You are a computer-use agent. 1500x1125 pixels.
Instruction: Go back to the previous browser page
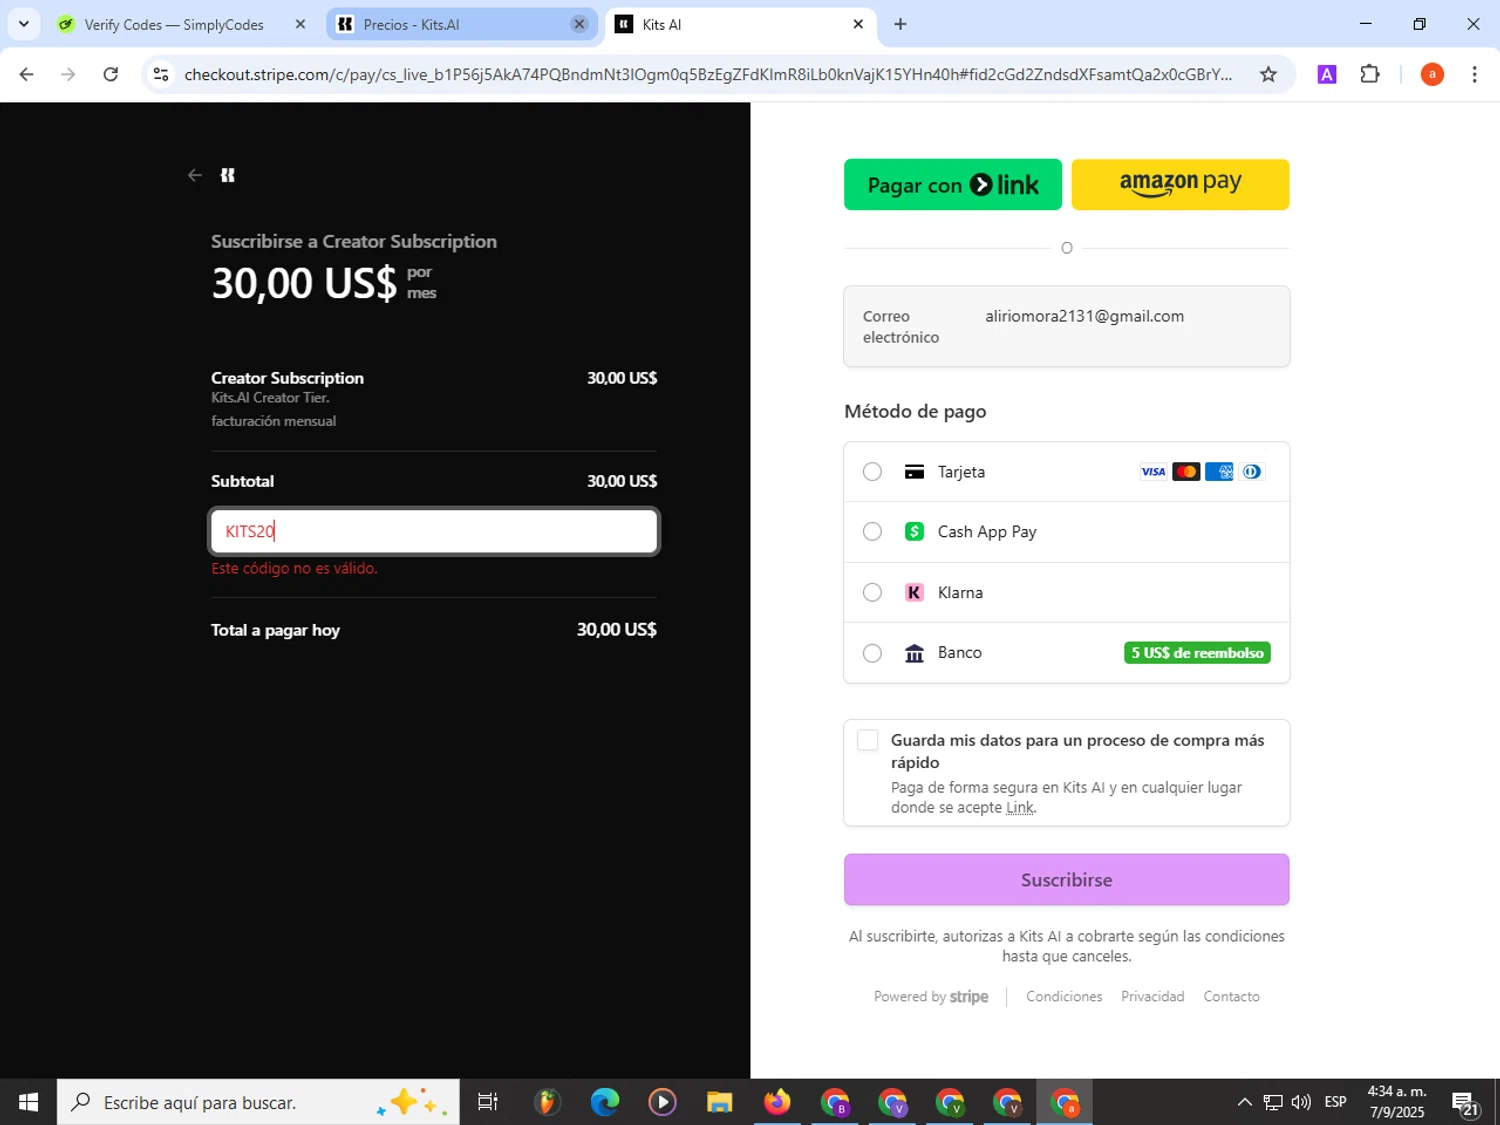27,74
